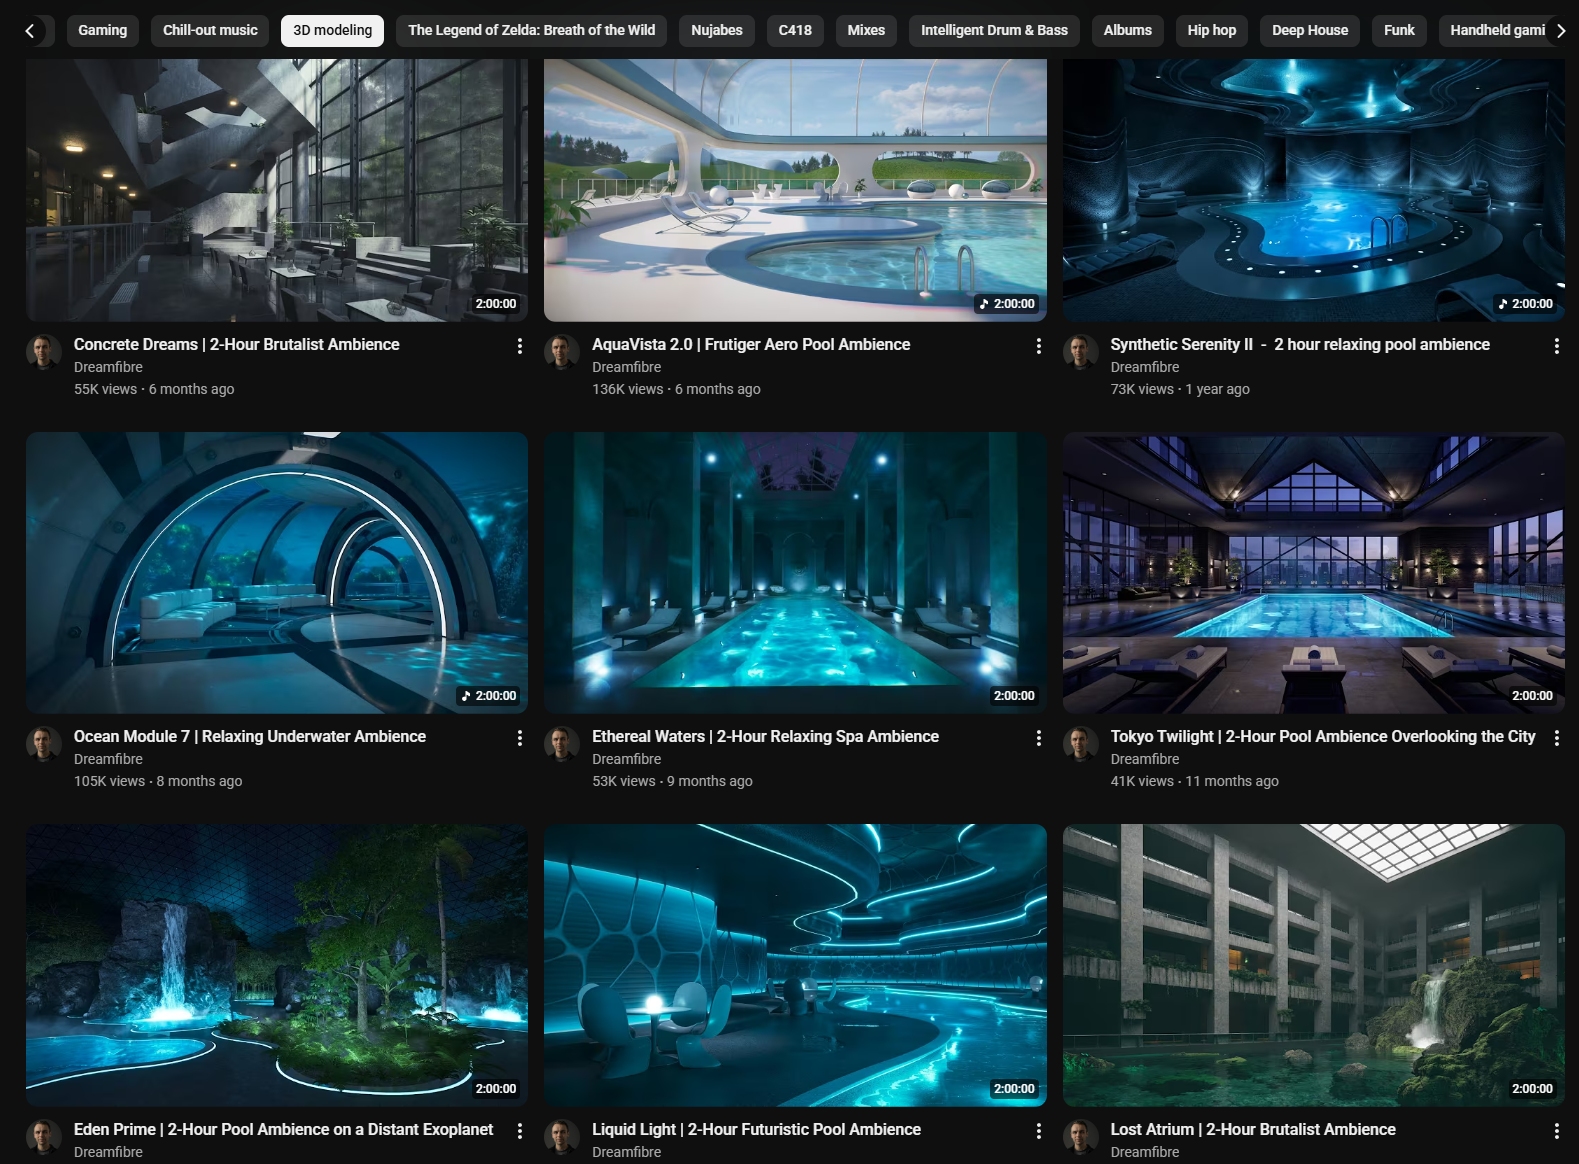Open options menu for Liquid Light video

pyautogui.click(x=1038, y=1131)
